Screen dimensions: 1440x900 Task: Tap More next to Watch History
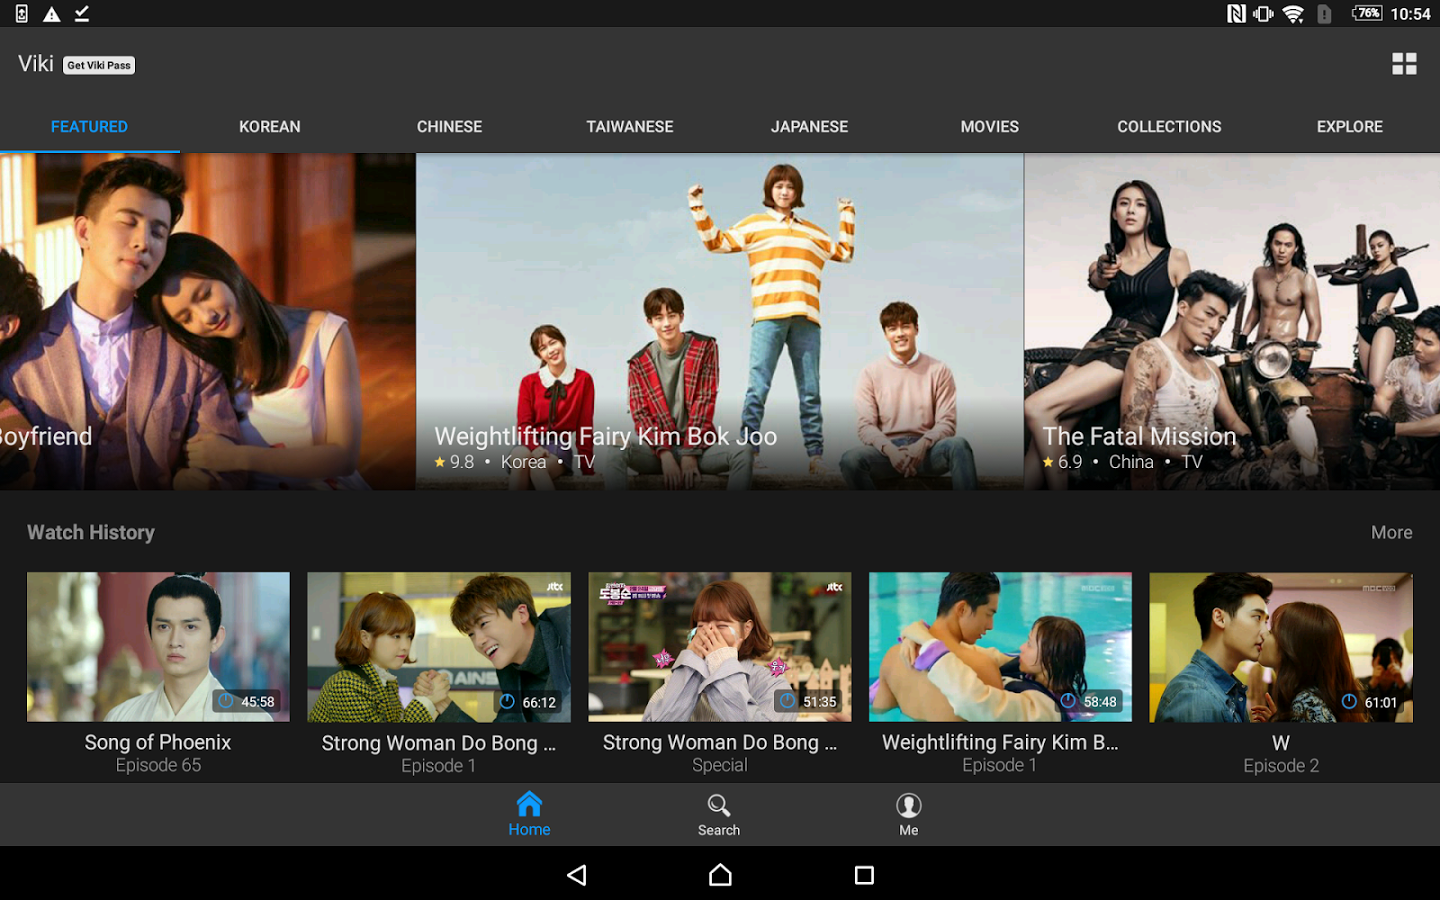(1391, 532)
